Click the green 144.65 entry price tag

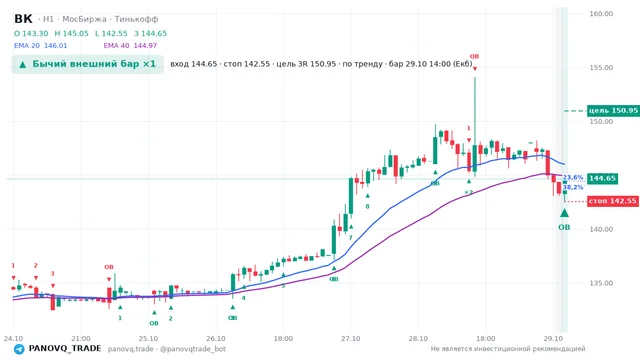(x=602, y=178)
